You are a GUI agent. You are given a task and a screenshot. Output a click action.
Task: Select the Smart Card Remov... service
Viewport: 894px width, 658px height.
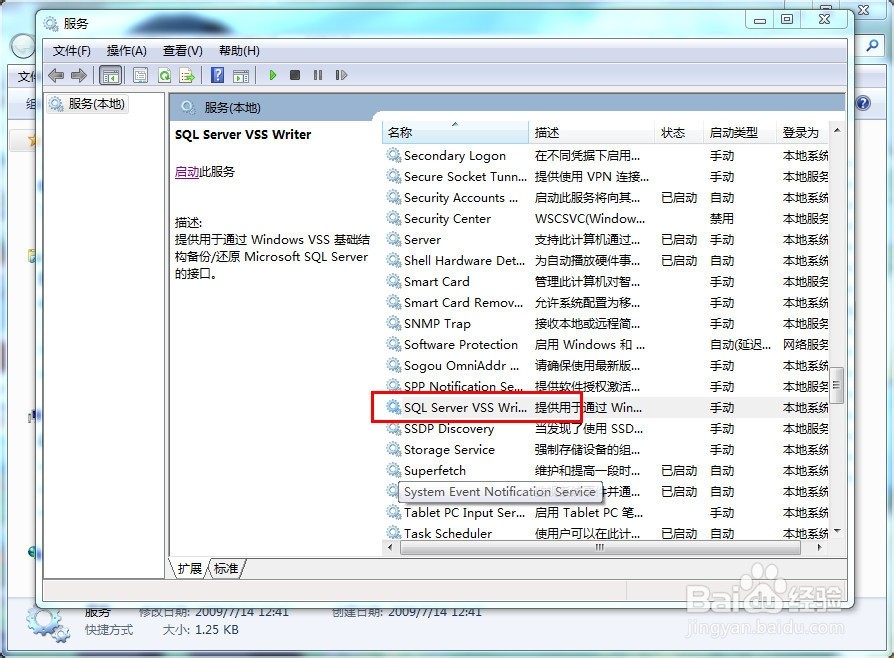(x=606, y=303)
